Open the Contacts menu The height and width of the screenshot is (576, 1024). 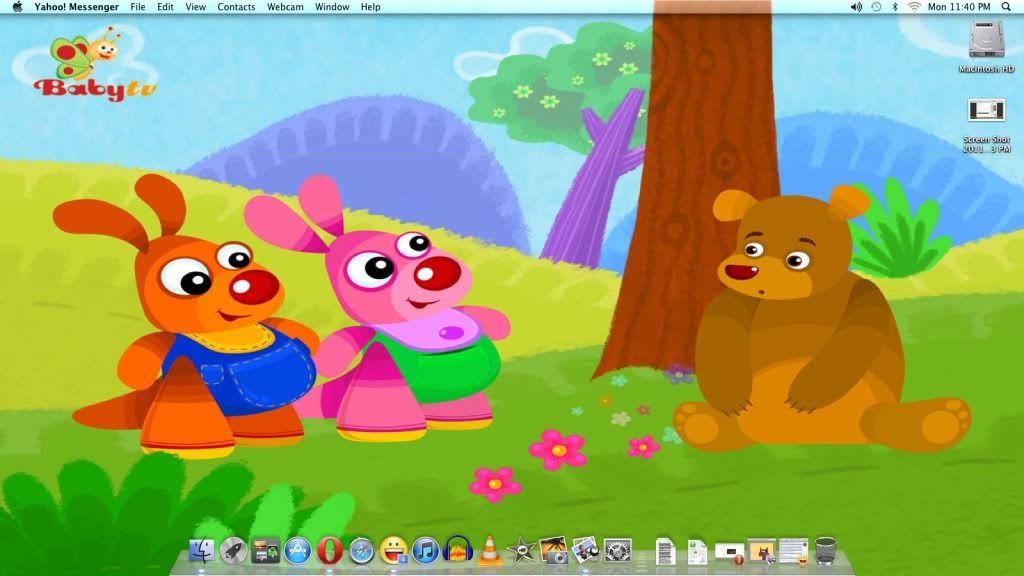coord(236,7)
